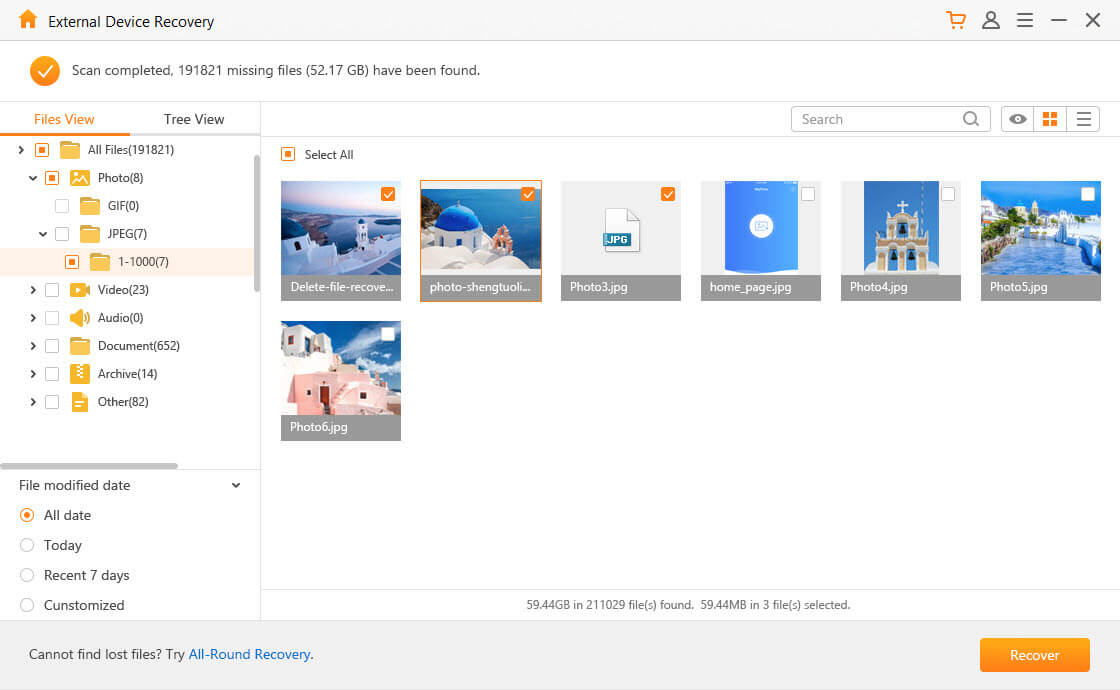Open the user account icon
1120x690 pixels.
pos(991,19)
